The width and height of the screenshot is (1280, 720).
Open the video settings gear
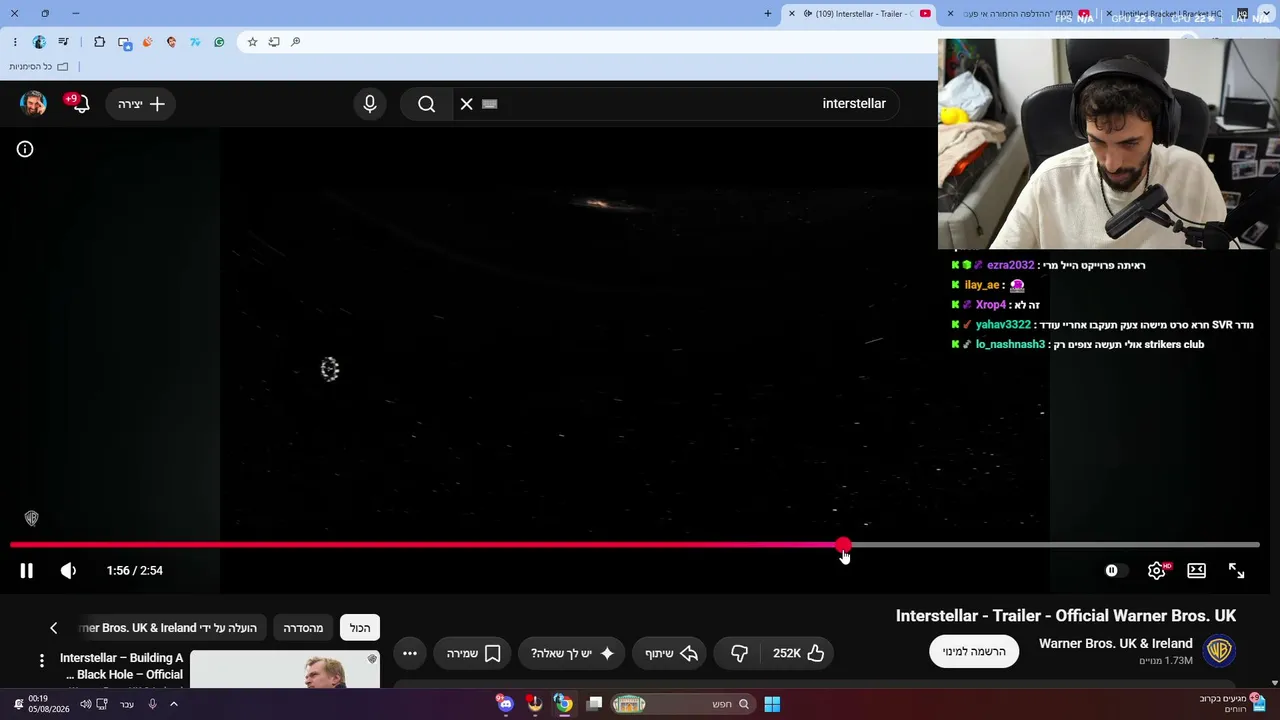1156,571
